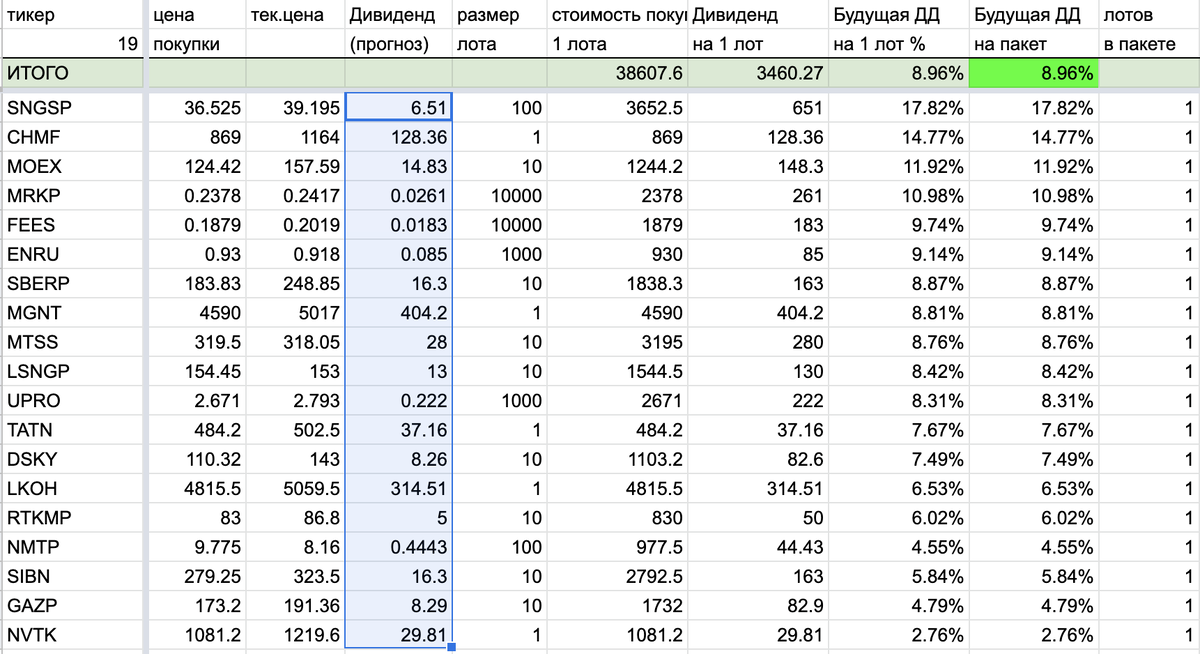Select UPRO current price 2.793
The width and height of the screenshot is (1200, 654).
(x=295, y=400)
